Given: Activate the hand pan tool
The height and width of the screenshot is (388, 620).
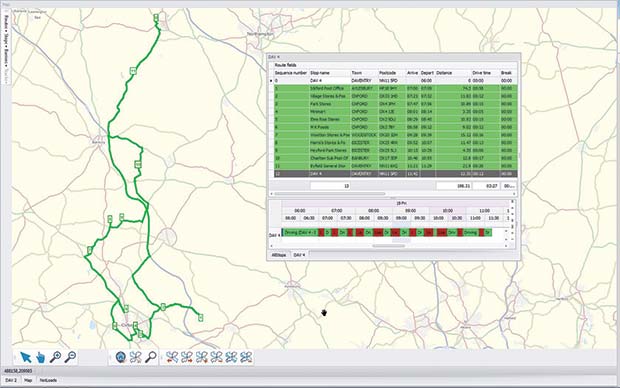Looking at the screenshot, I should point(40,357).
